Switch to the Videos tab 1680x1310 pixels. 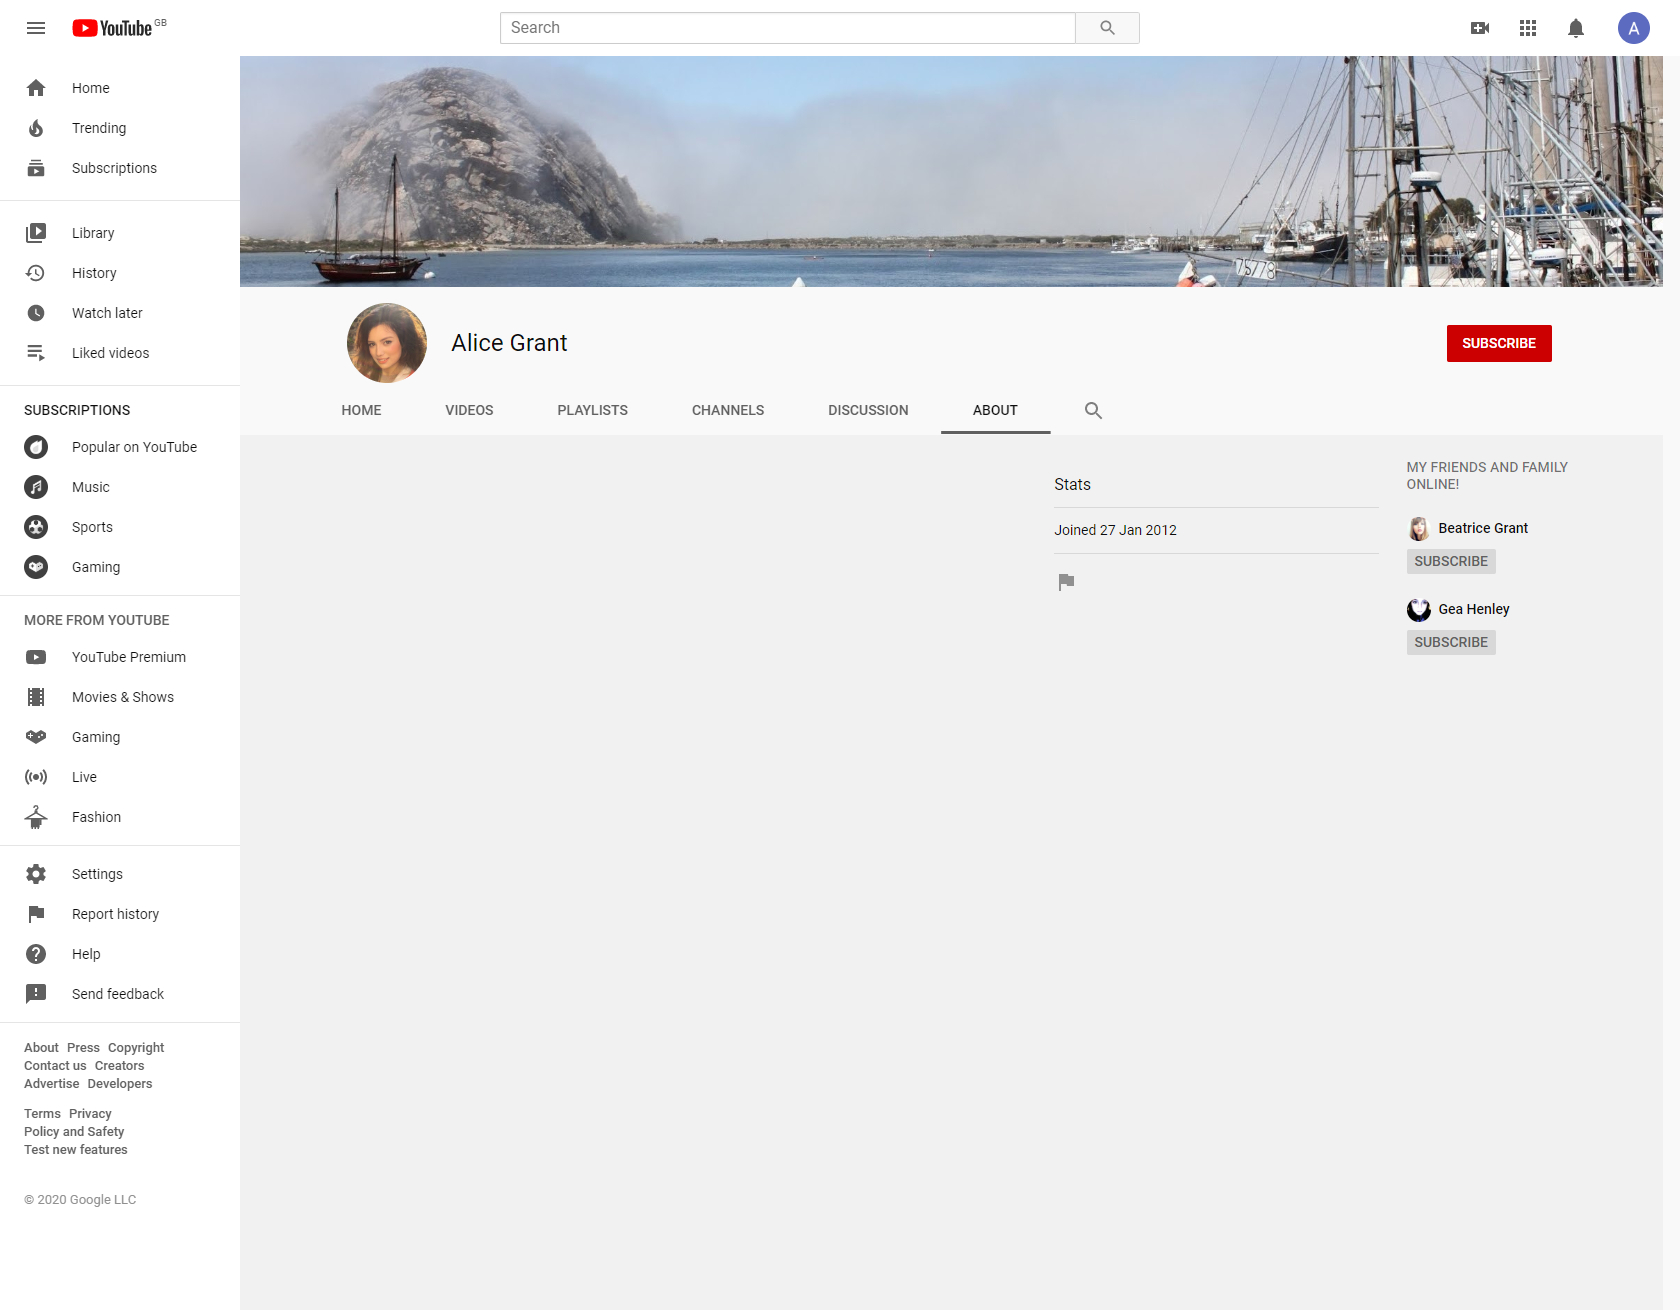click(x=469, y=410)
